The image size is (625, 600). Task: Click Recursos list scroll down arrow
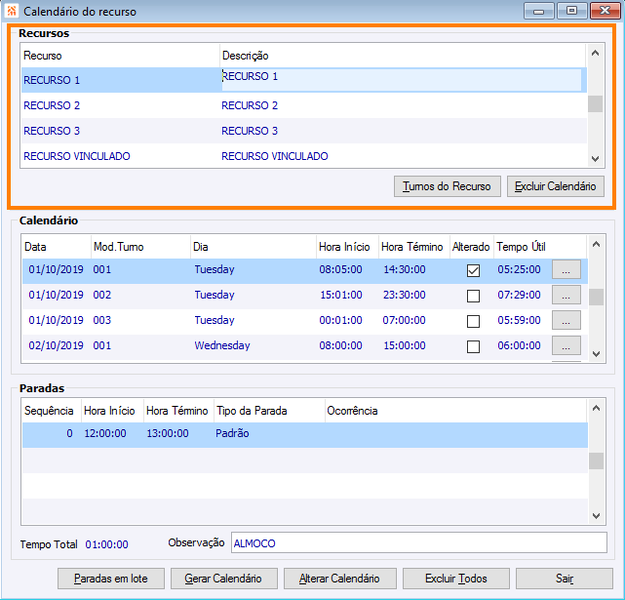pos(595,159)
